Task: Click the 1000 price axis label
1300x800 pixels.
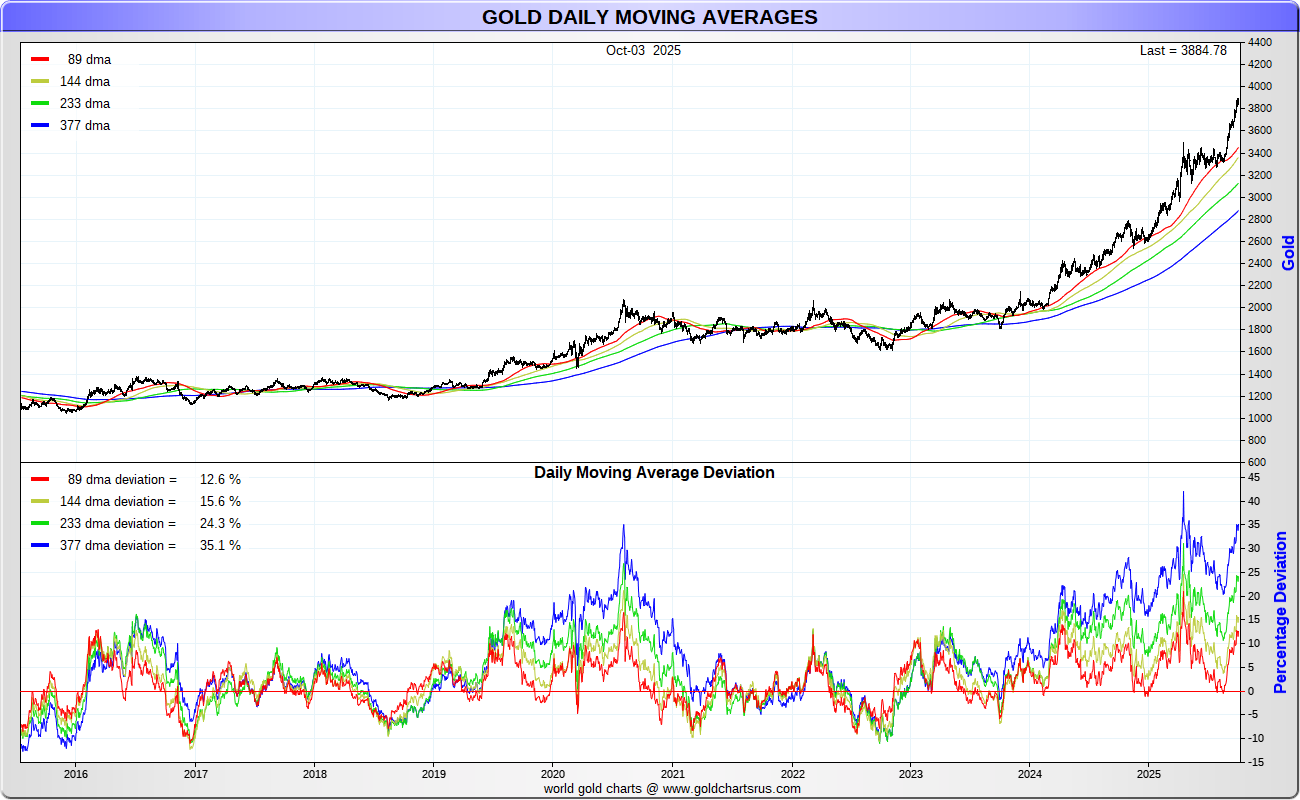Action: (x=1260, y=418)
